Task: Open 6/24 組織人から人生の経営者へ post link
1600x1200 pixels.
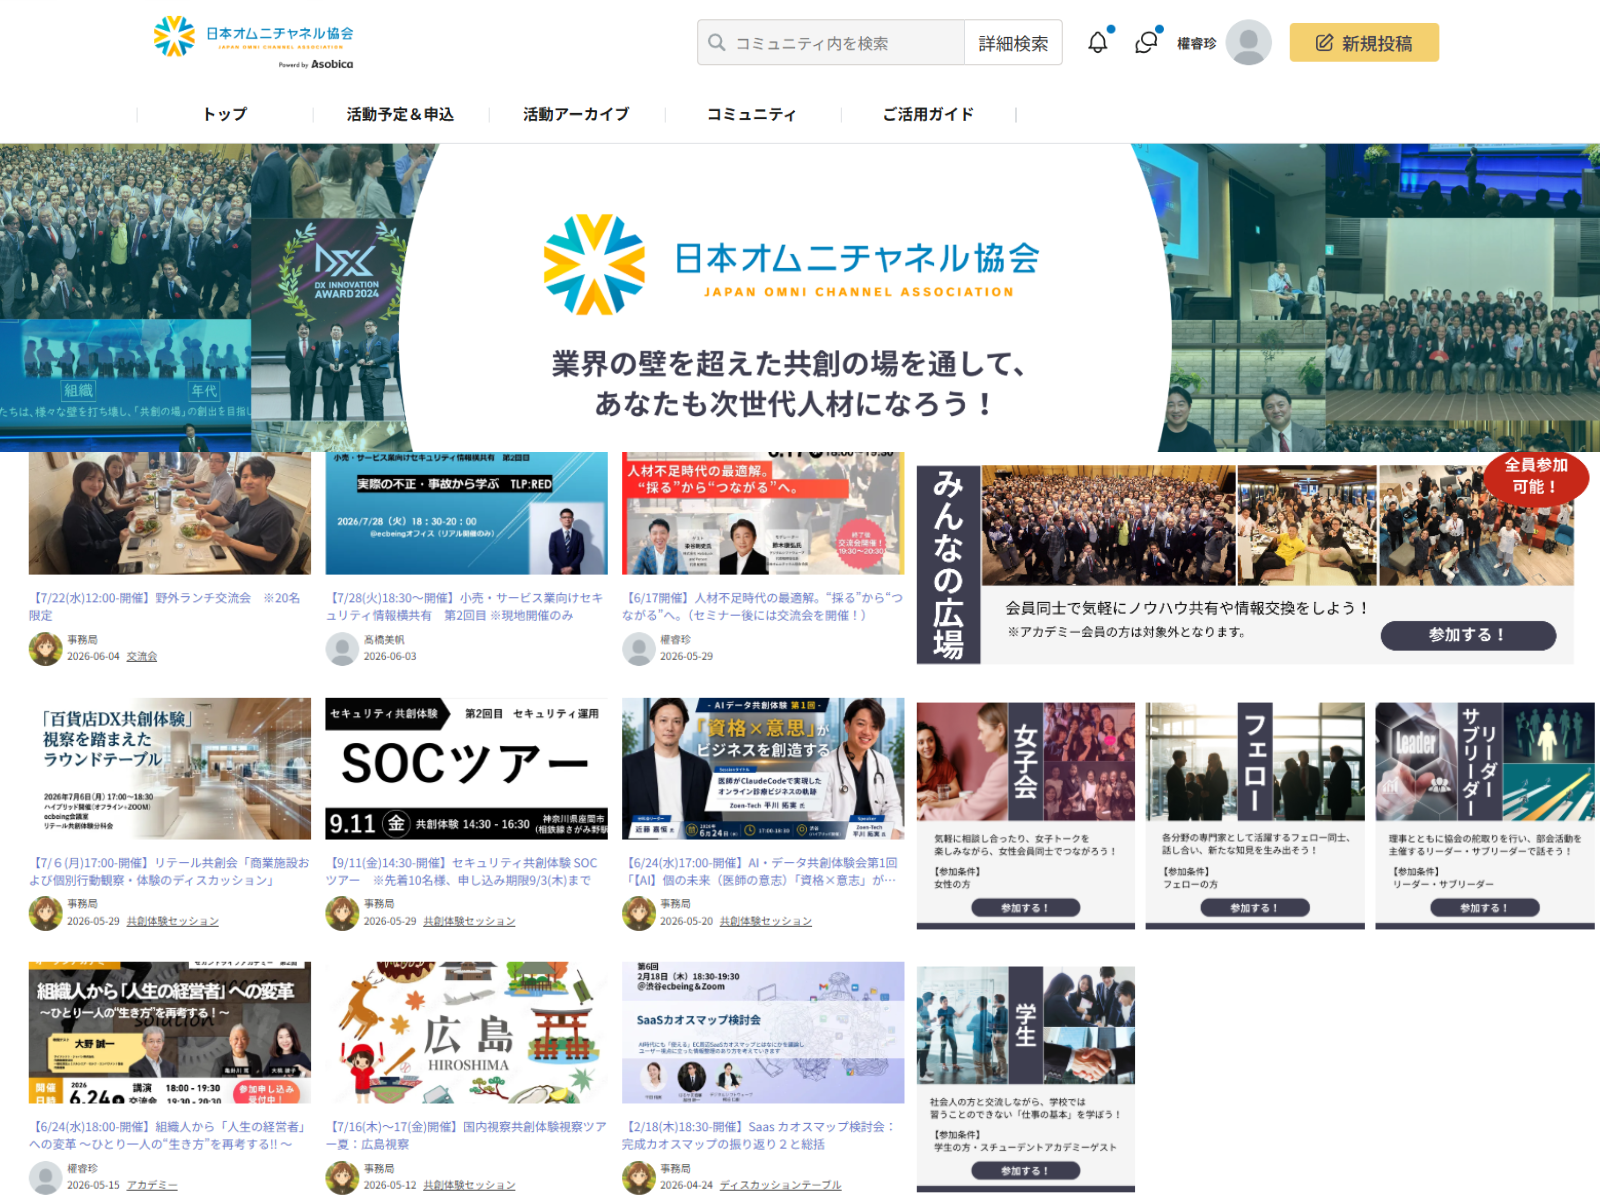Action: pyautogui.click(x=167, y=1135)
